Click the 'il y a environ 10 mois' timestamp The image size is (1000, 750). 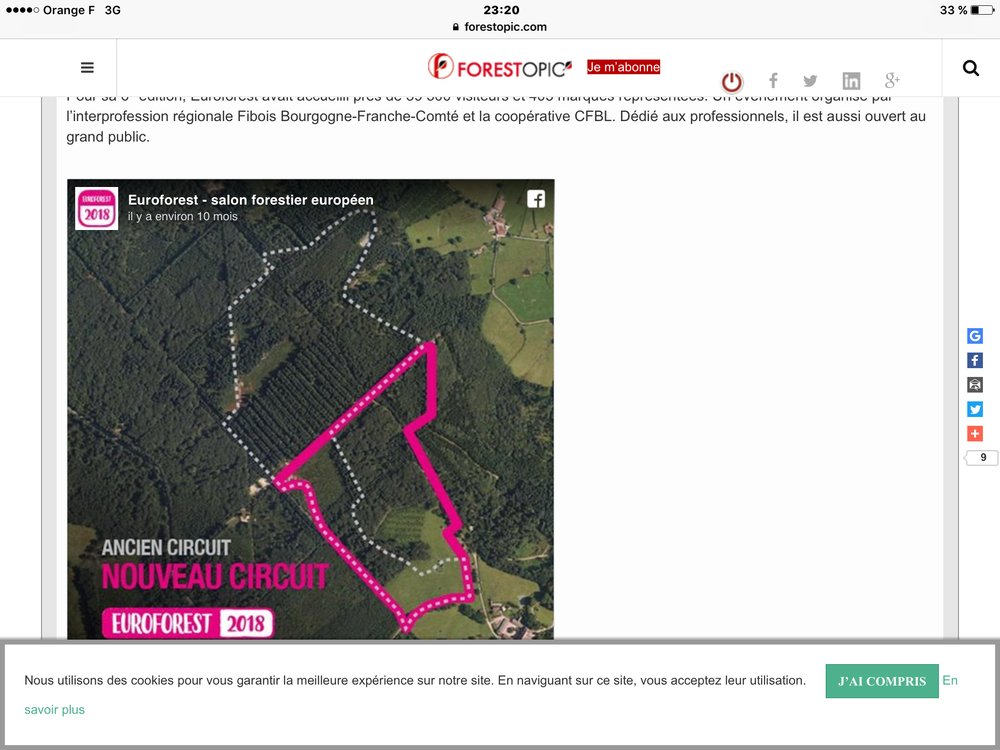point(182,217)
